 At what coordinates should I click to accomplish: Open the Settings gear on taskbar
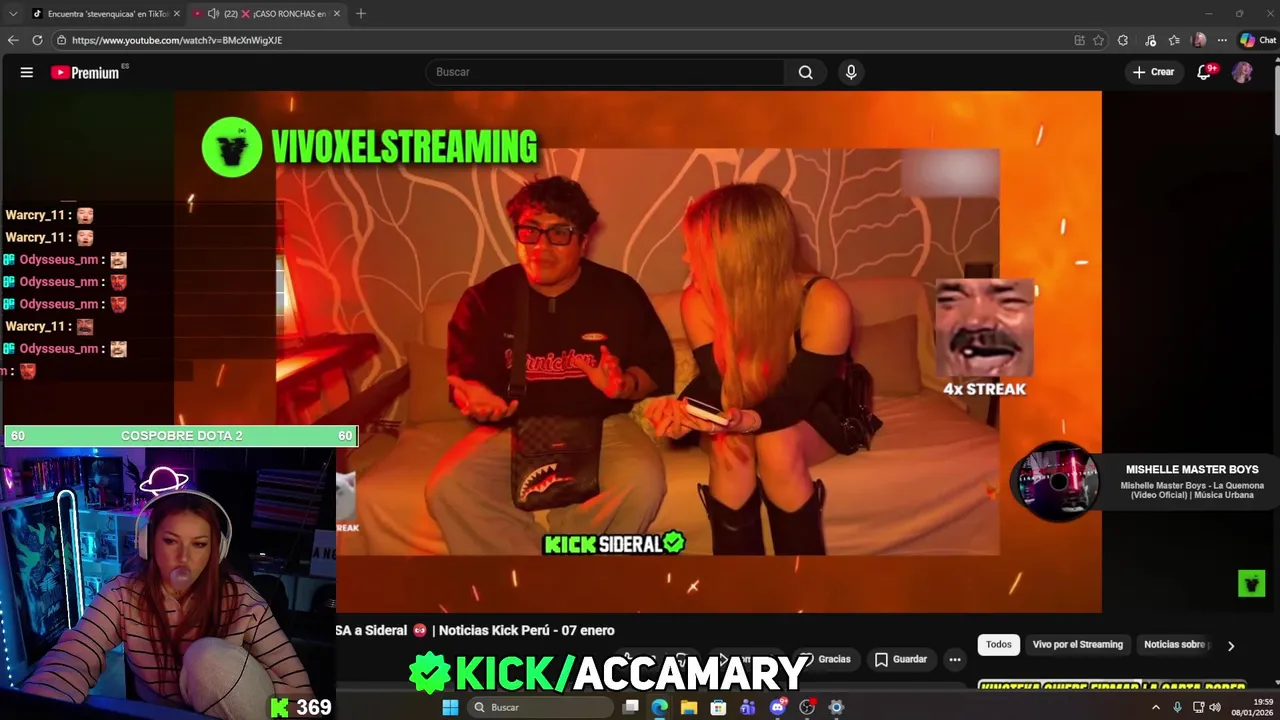[836, 707]
